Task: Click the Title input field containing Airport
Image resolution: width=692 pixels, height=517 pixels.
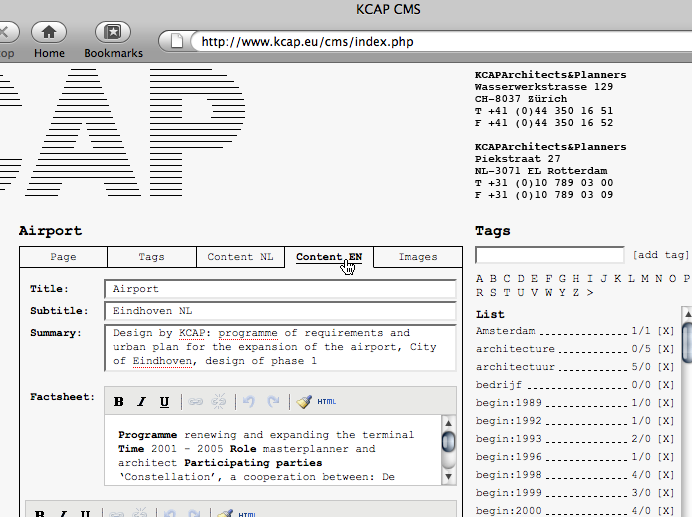Action: tap(280, 289)
